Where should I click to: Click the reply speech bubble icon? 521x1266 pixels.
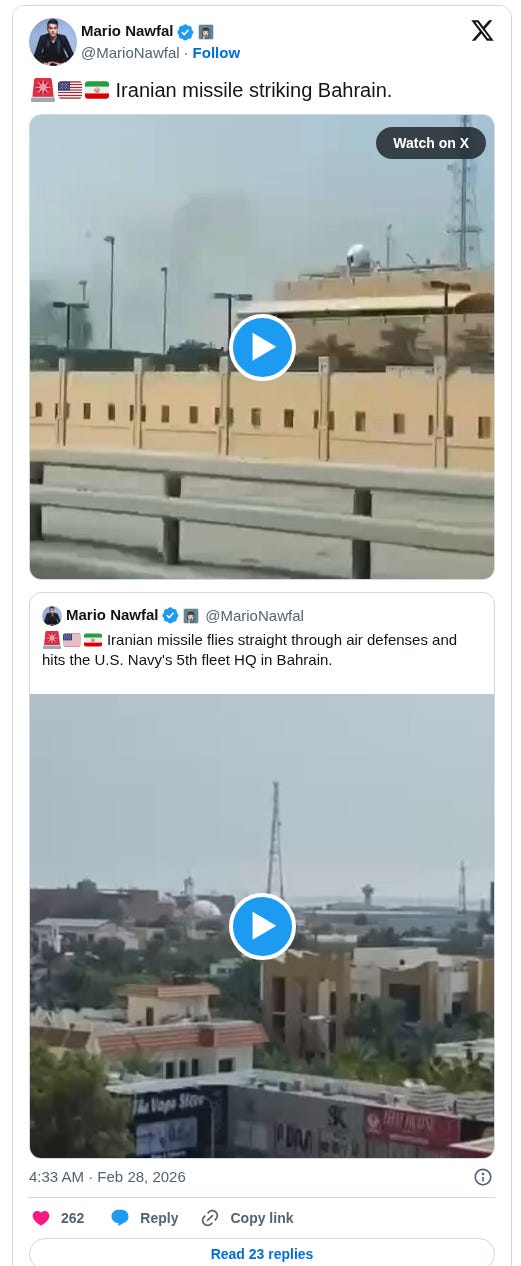pos(120,1218)
